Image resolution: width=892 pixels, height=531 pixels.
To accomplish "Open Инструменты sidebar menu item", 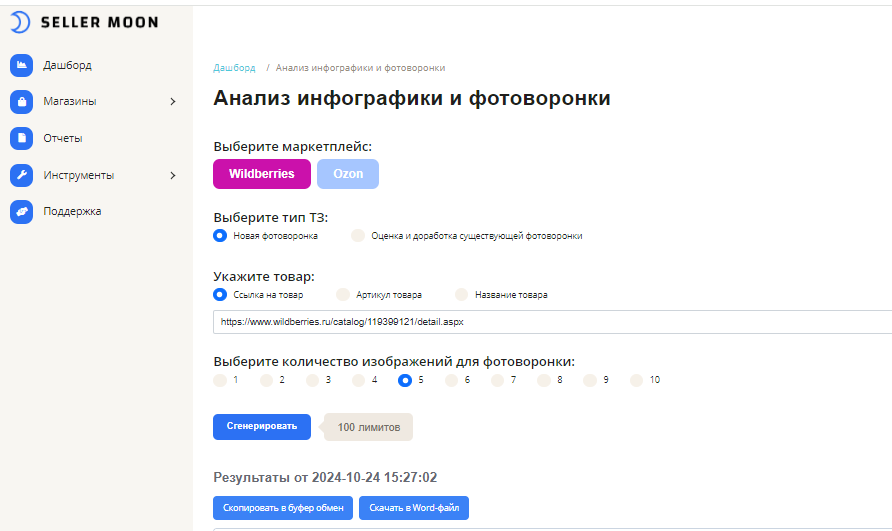I will click(79, 175).
